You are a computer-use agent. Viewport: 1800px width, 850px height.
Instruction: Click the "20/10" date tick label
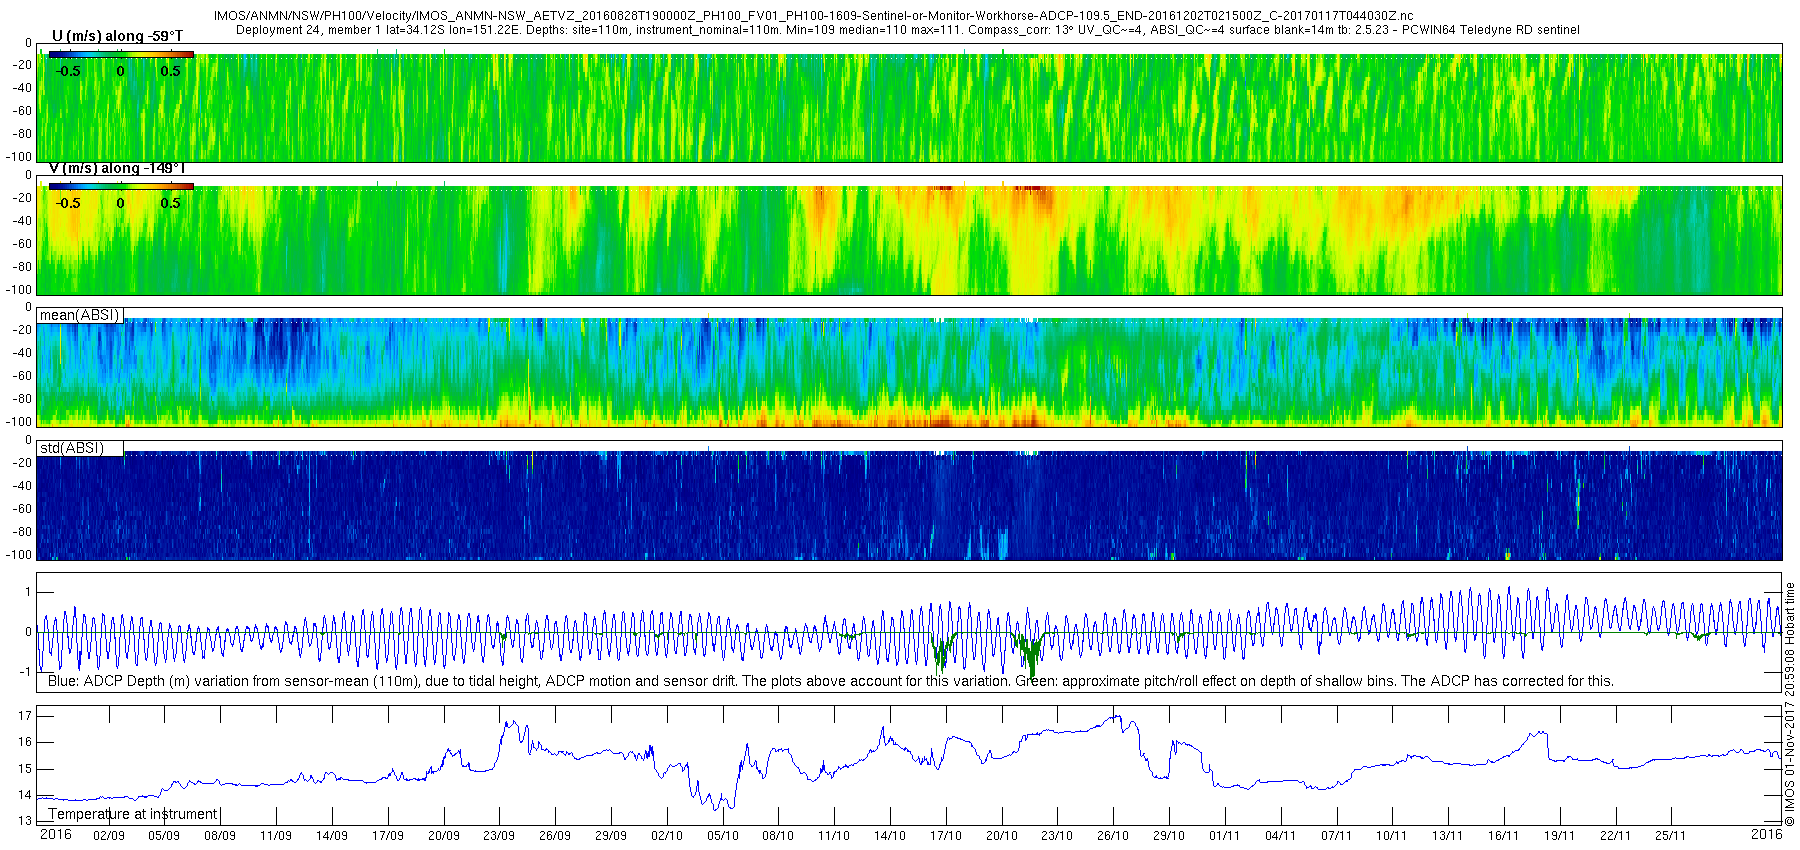click(1002, 836)
